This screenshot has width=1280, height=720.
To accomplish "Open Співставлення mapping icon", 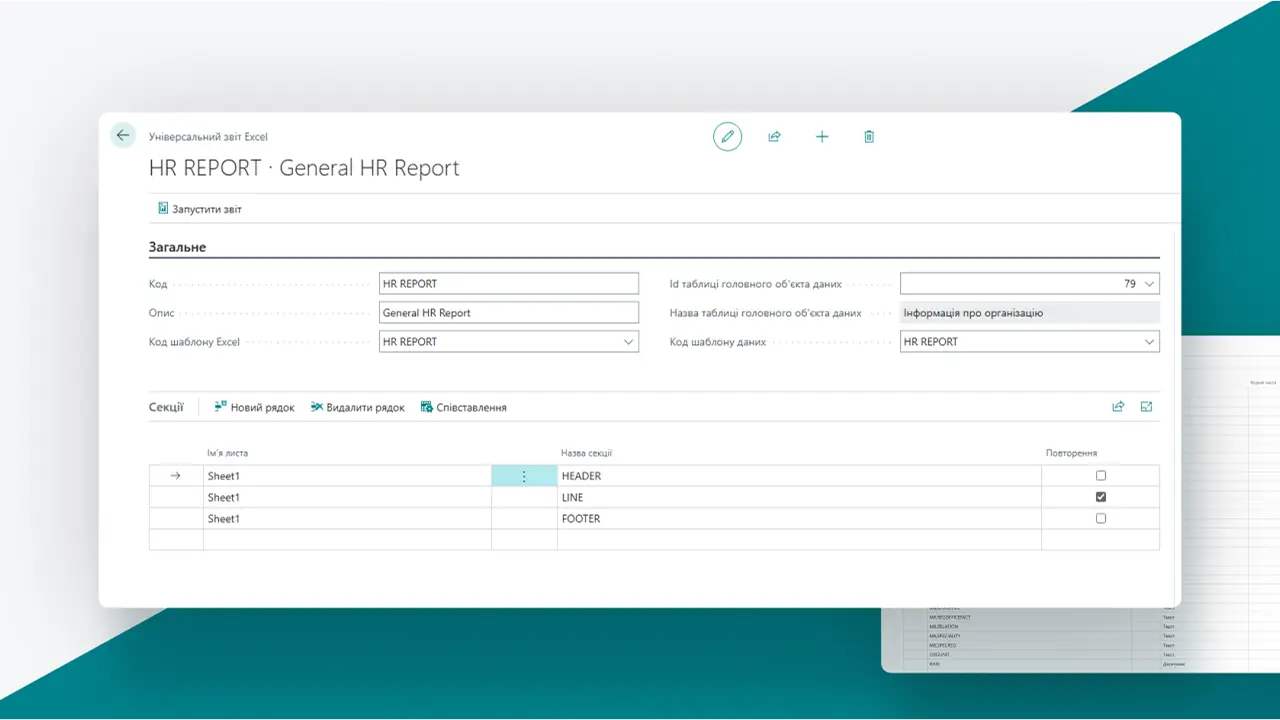I will [x=463, y=407].
